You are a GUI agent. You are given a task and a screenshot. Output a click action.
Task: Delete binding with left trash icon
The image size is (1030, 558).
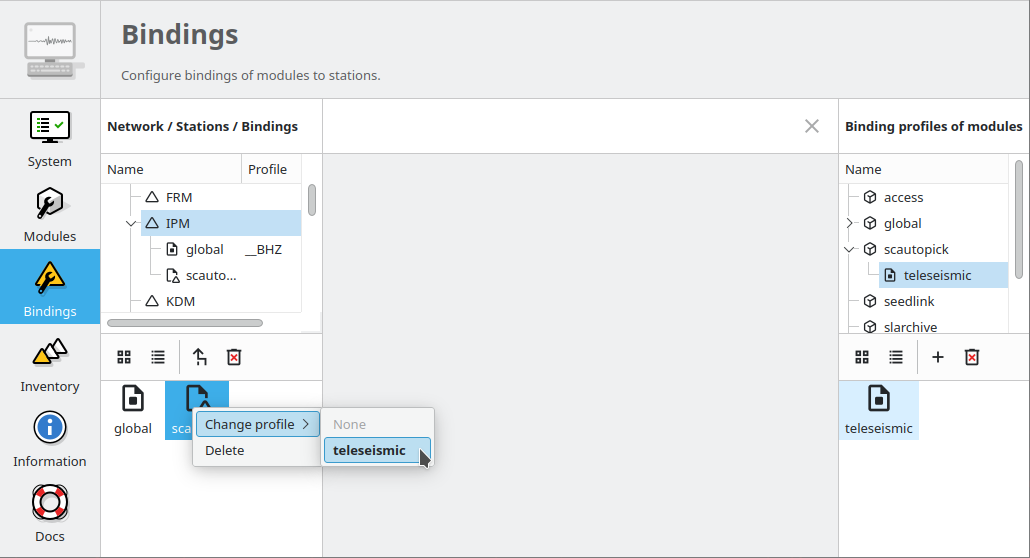point(234,357)
